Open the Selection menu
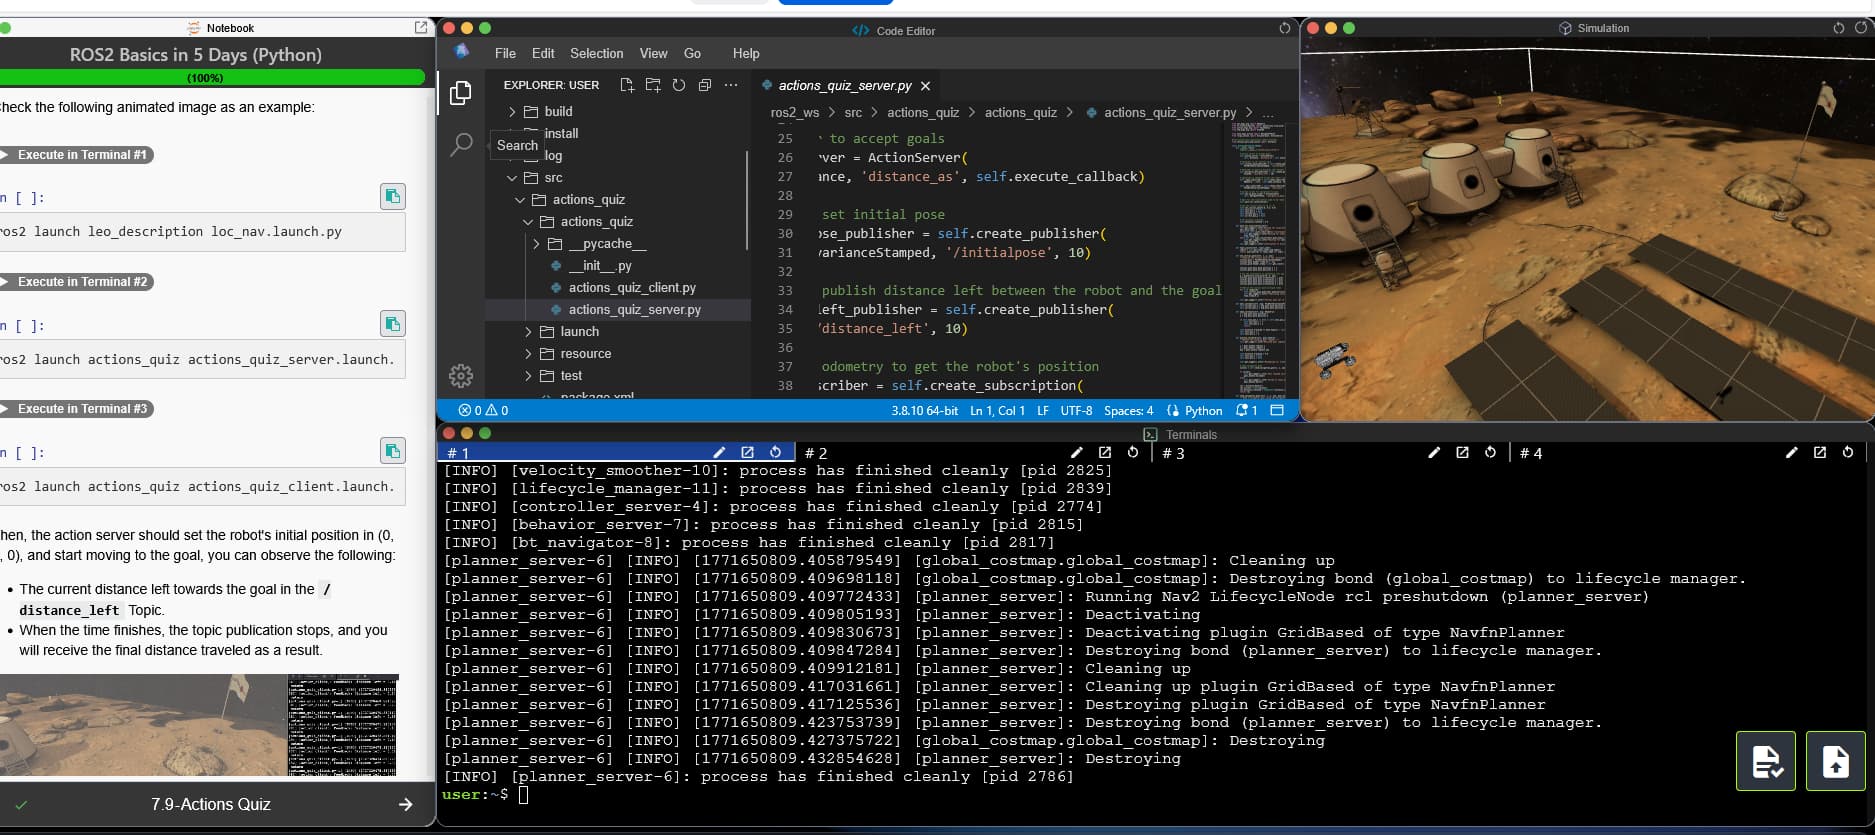 point(596,53)
